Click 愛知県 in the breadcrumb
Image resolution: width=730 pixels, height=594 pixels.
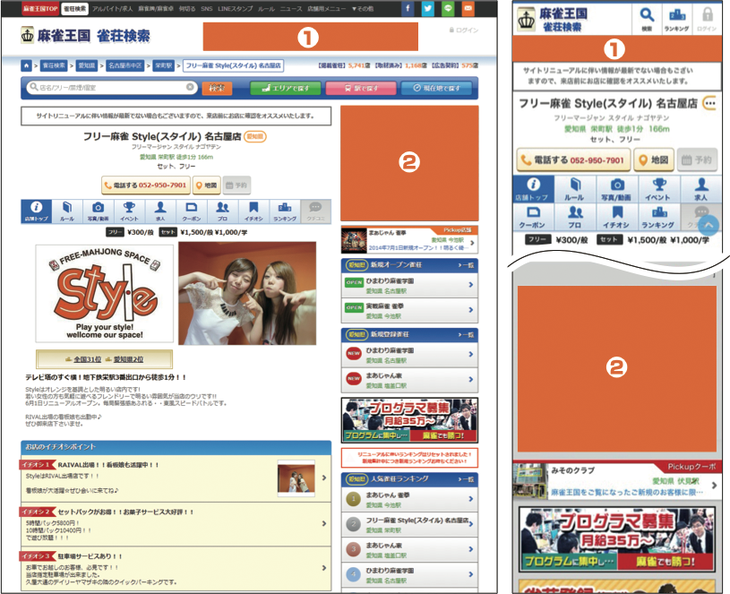tap(87, 66)
